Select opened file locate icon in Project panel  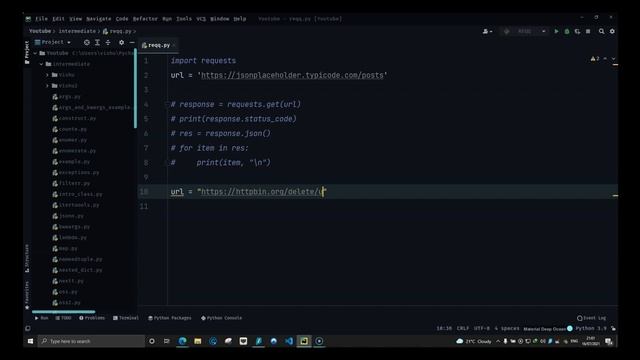tap(87, 42)
